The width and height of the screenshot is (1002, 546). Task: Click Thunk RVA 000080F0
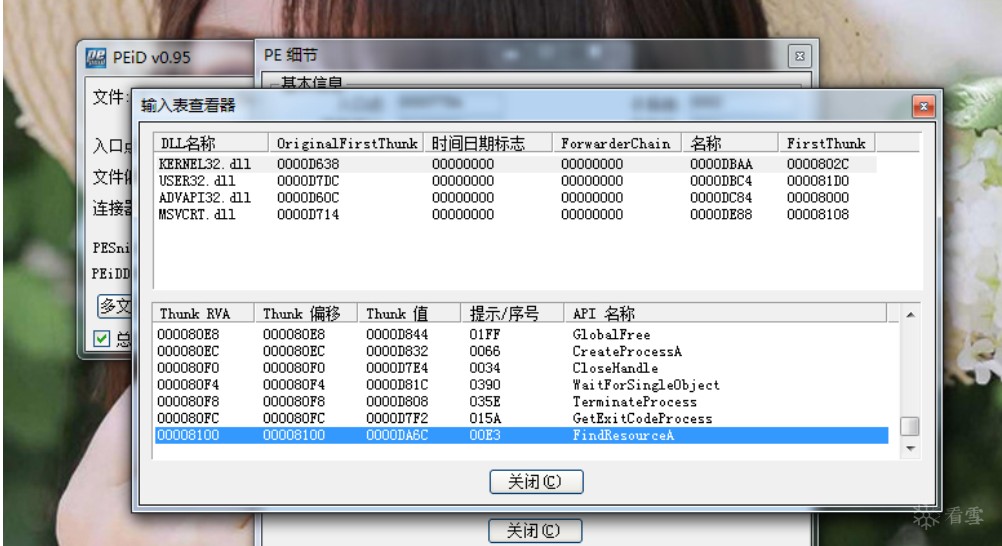tap(188, 368)
